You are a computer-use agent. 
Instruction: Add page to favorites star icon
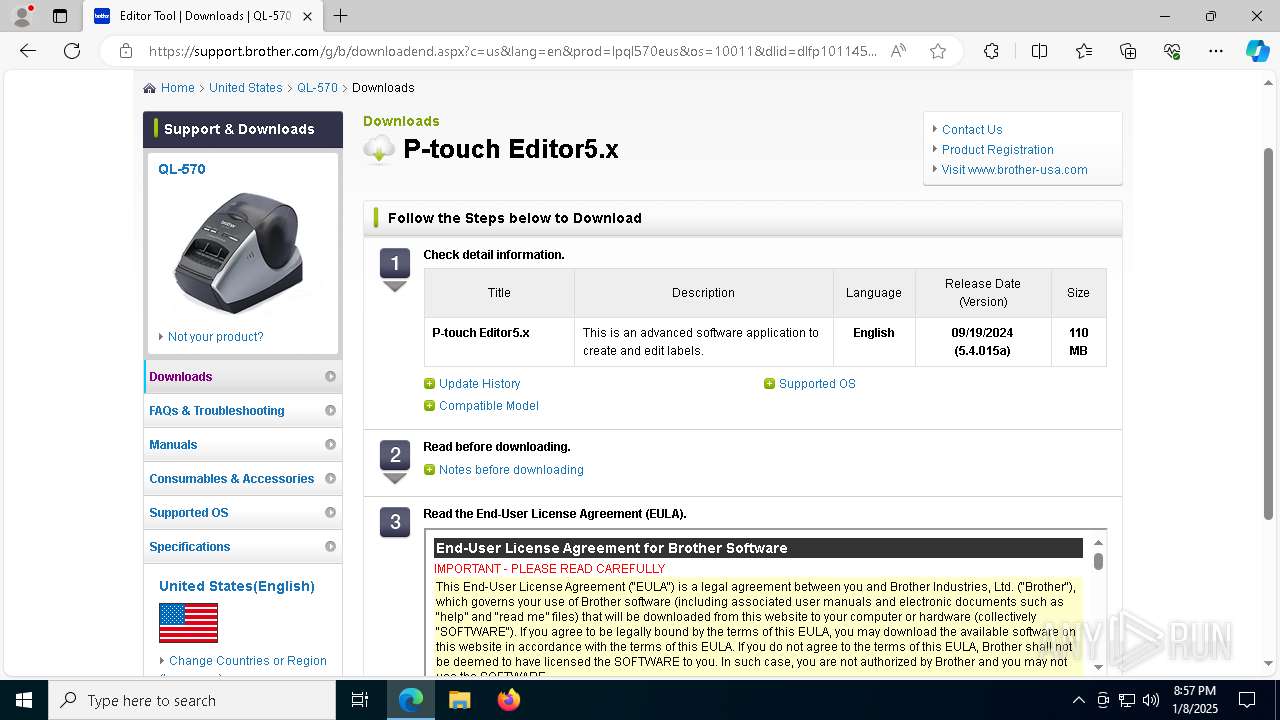pos(938,51)
